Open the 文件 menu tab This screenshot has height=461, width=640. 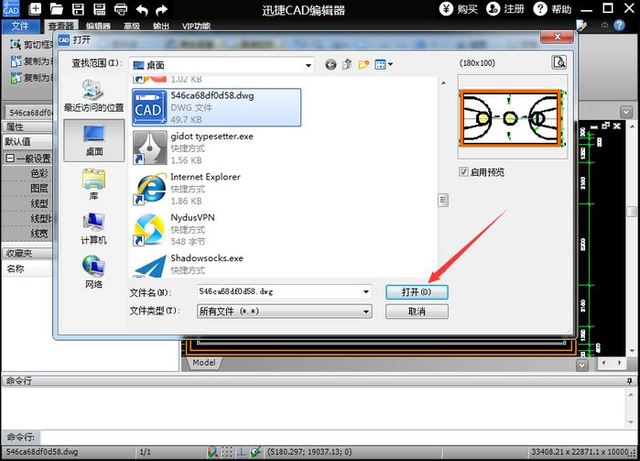[x=20, y=26]
